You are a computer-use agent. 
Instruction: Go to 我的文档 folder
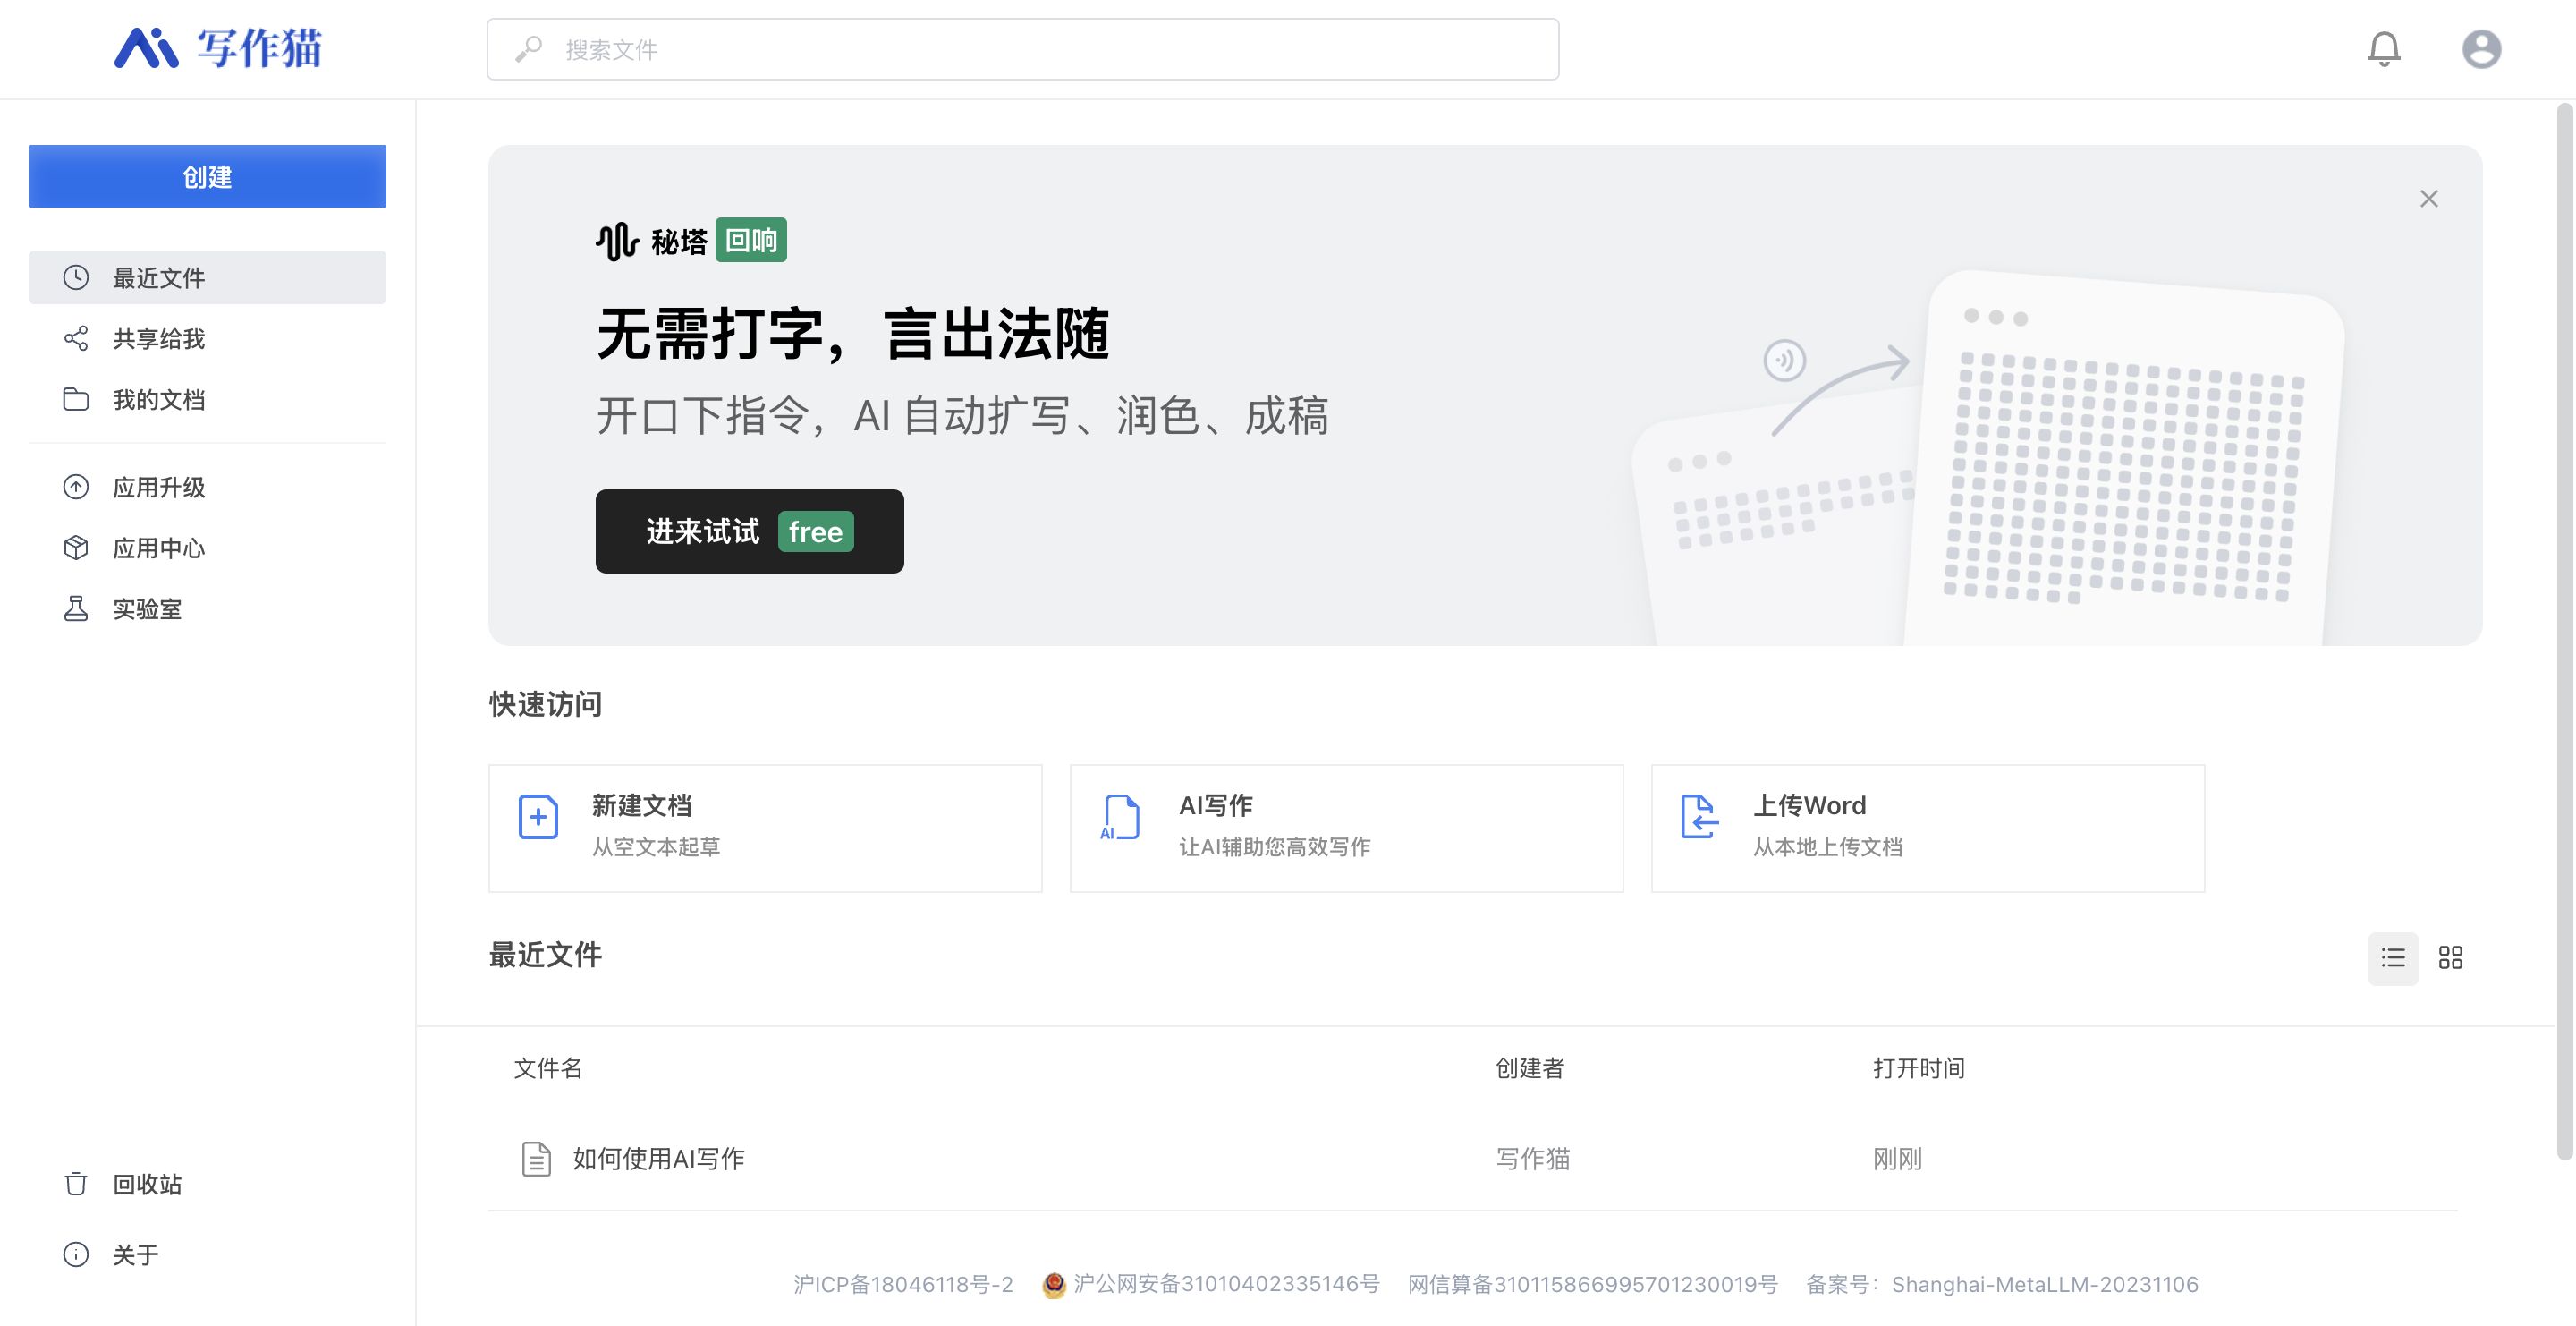point(158,400)
